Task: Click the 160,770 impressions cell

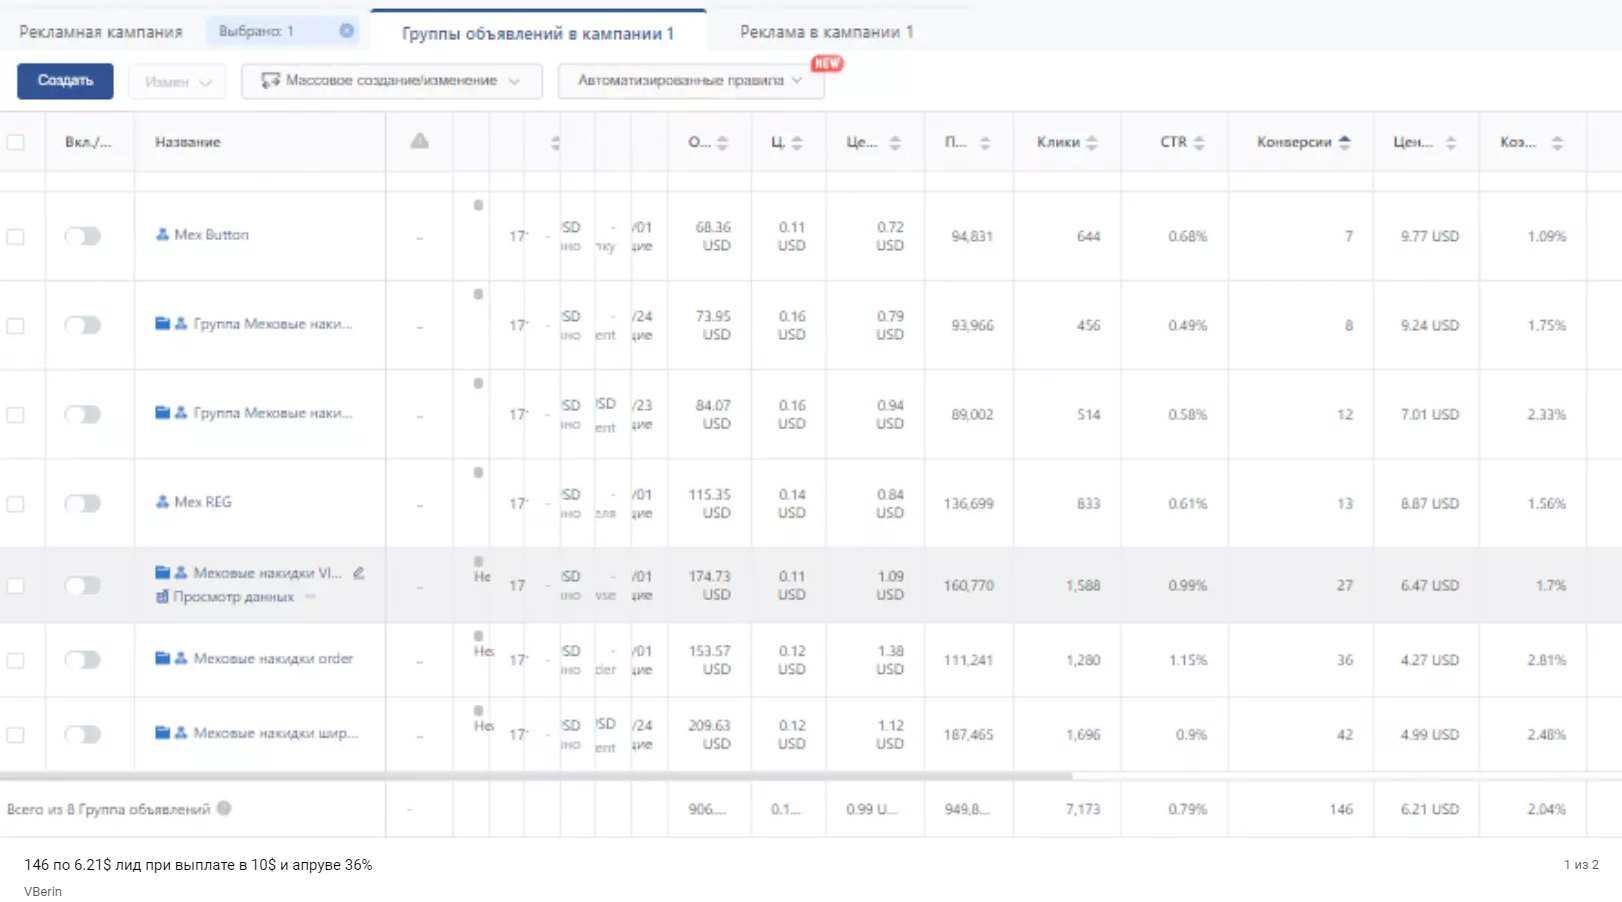Action: pyautogui.click(x=968, y=585)
